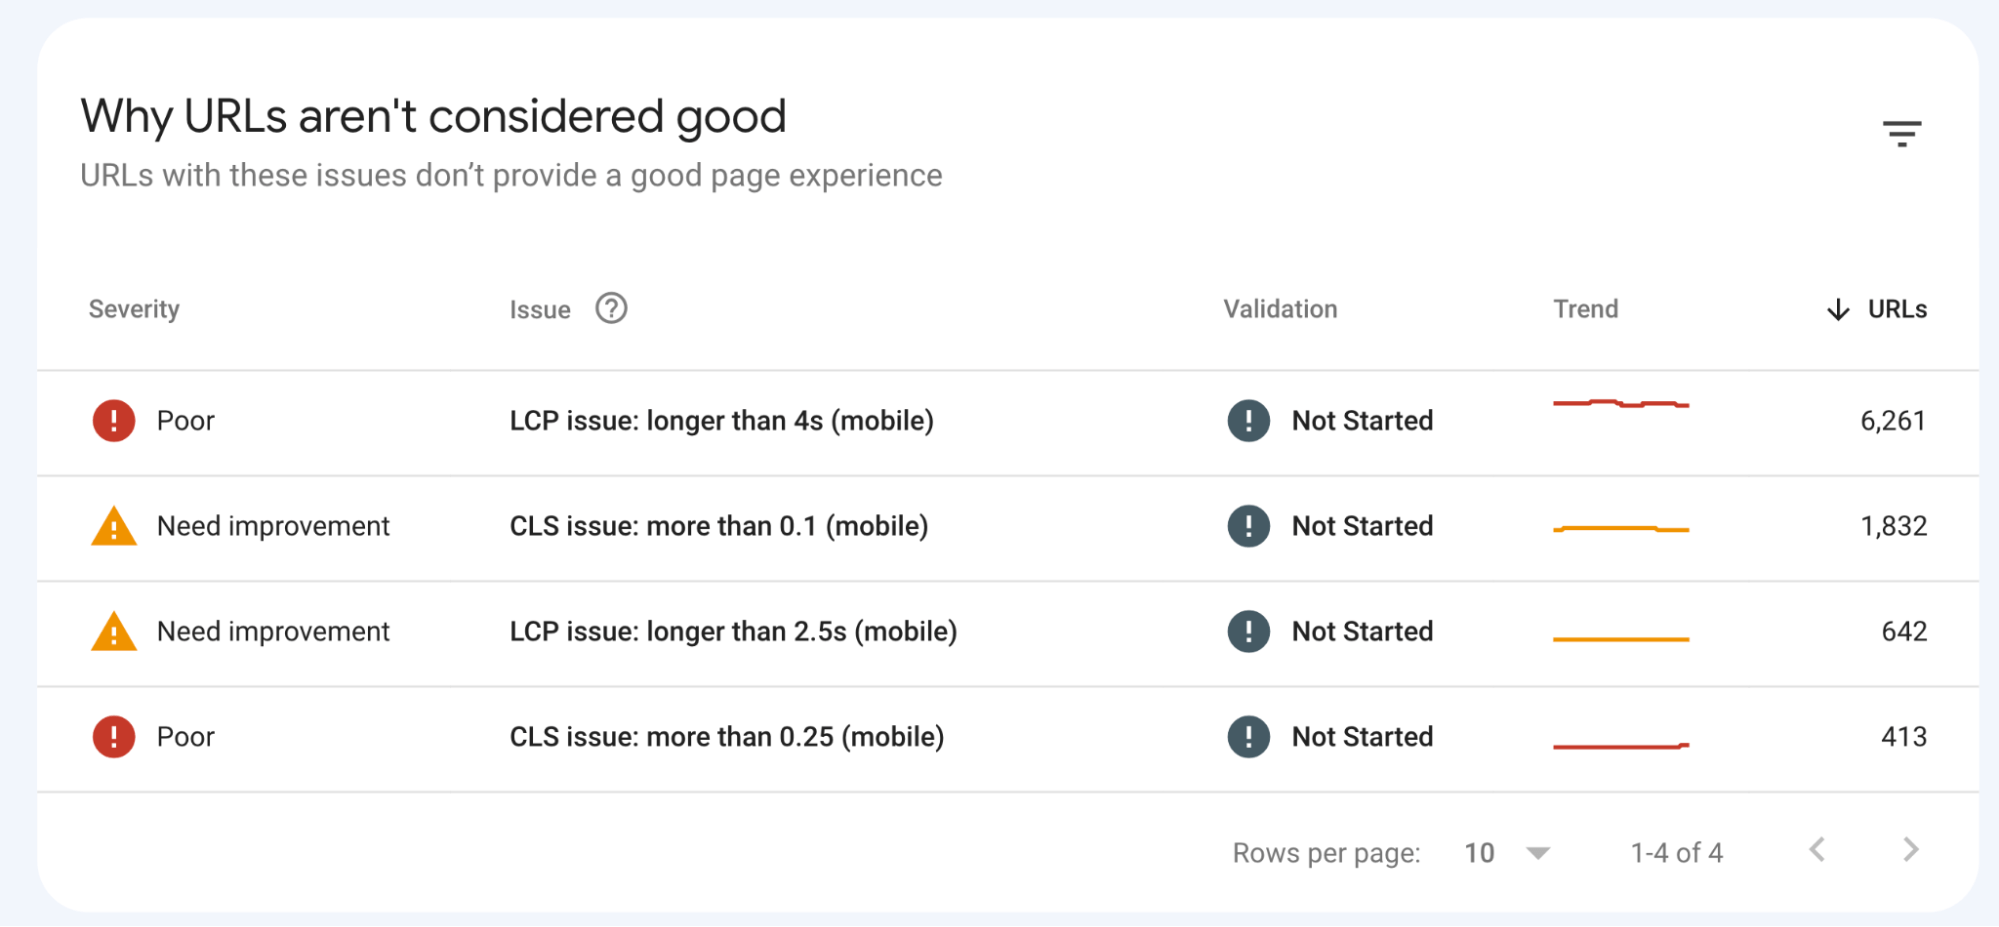Open the Rows per page dropdown
Image resolution: width=1999 pixels, height=927 pixels.
(x=1536, y=853)
